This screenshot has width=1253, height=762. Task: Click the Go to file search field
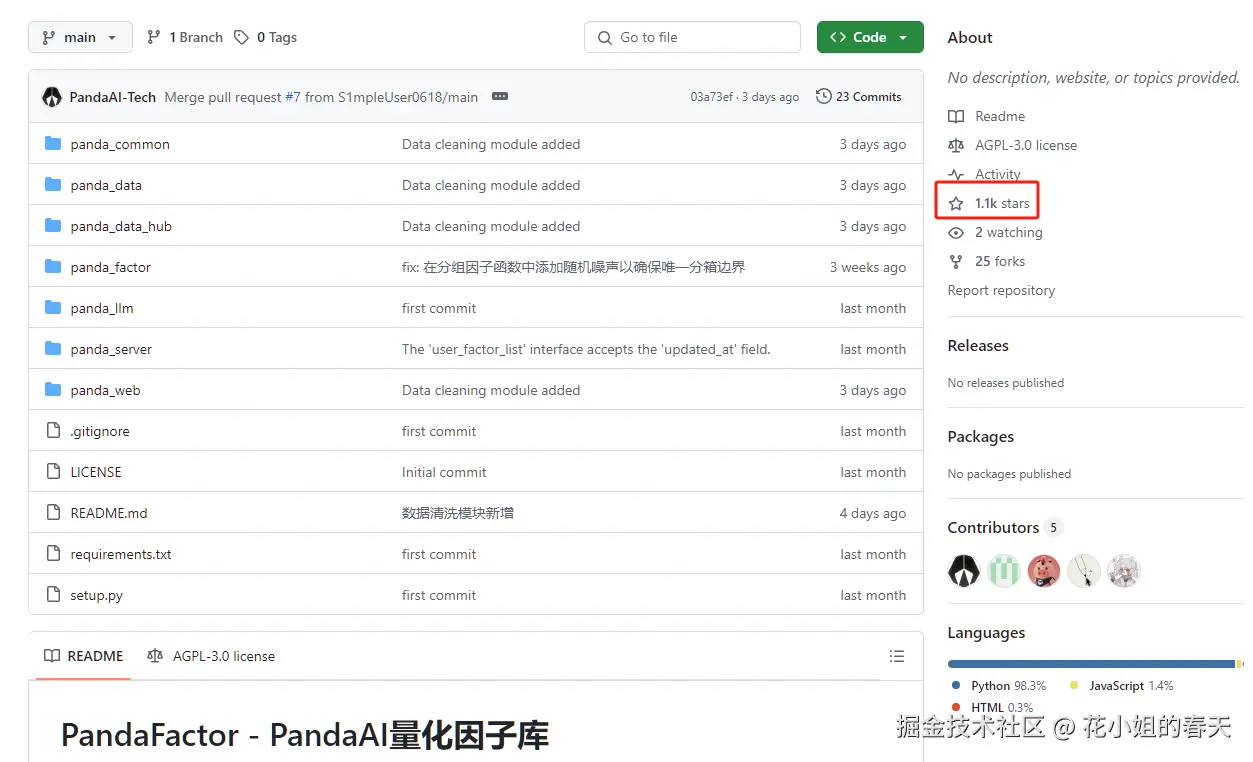[x=692, y=37]
